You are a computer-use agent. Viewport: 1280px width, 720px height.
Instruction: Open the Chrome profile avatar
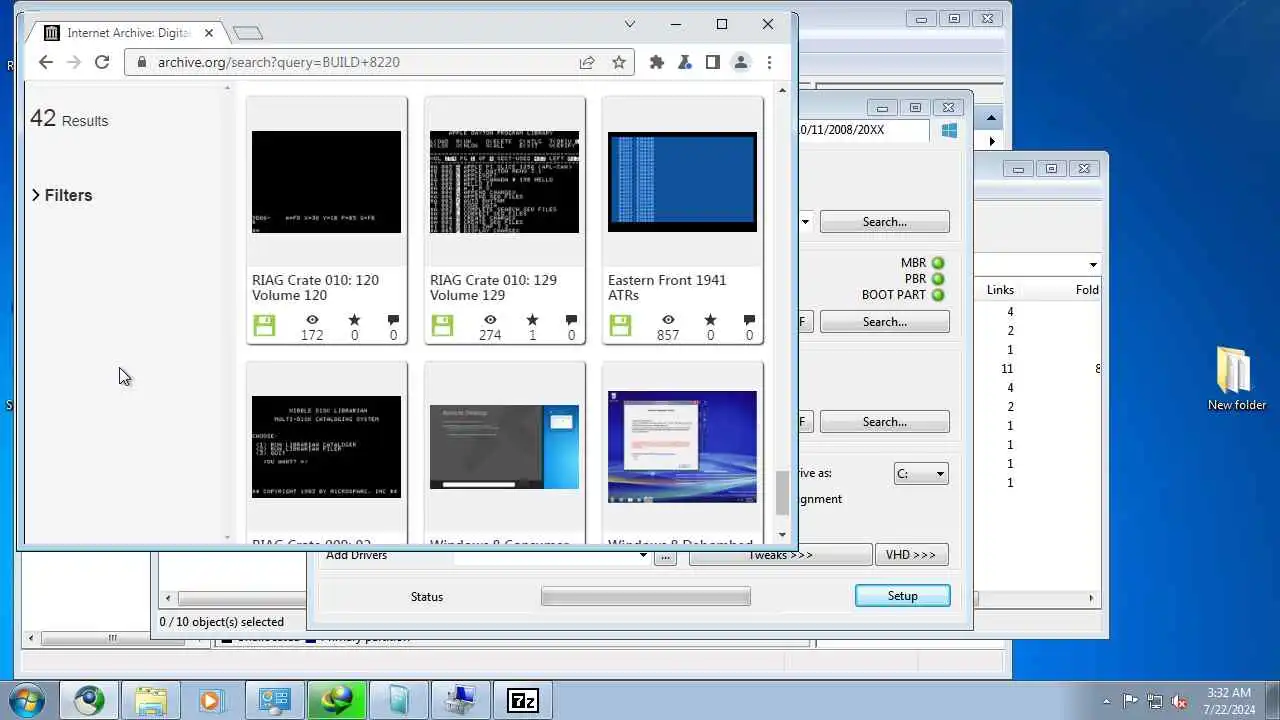click(x=741, y=62)
